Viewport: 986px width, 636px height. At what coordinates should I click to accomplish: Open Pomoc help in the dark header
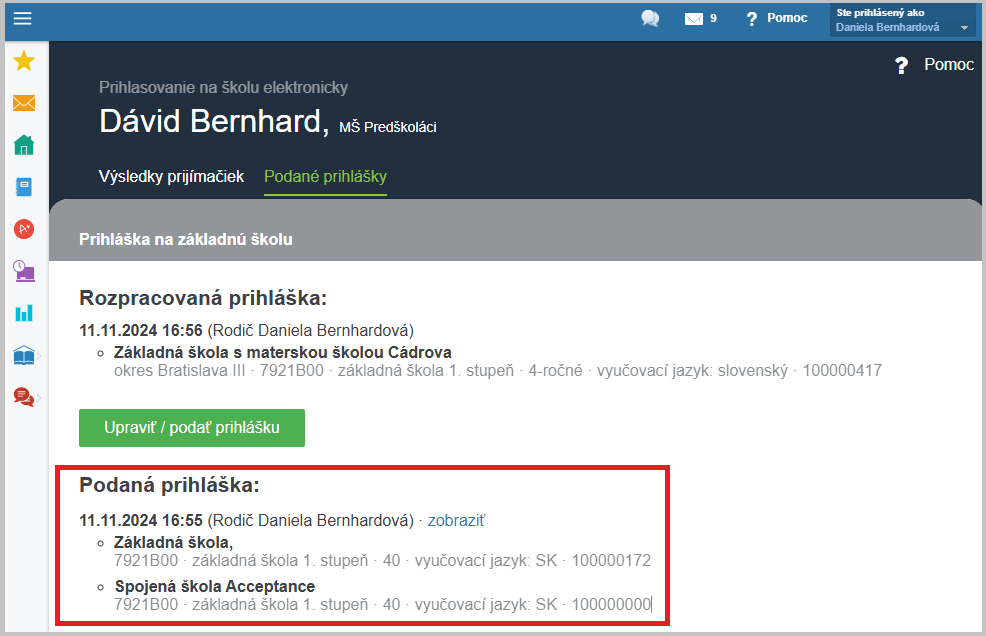[934, 65]
